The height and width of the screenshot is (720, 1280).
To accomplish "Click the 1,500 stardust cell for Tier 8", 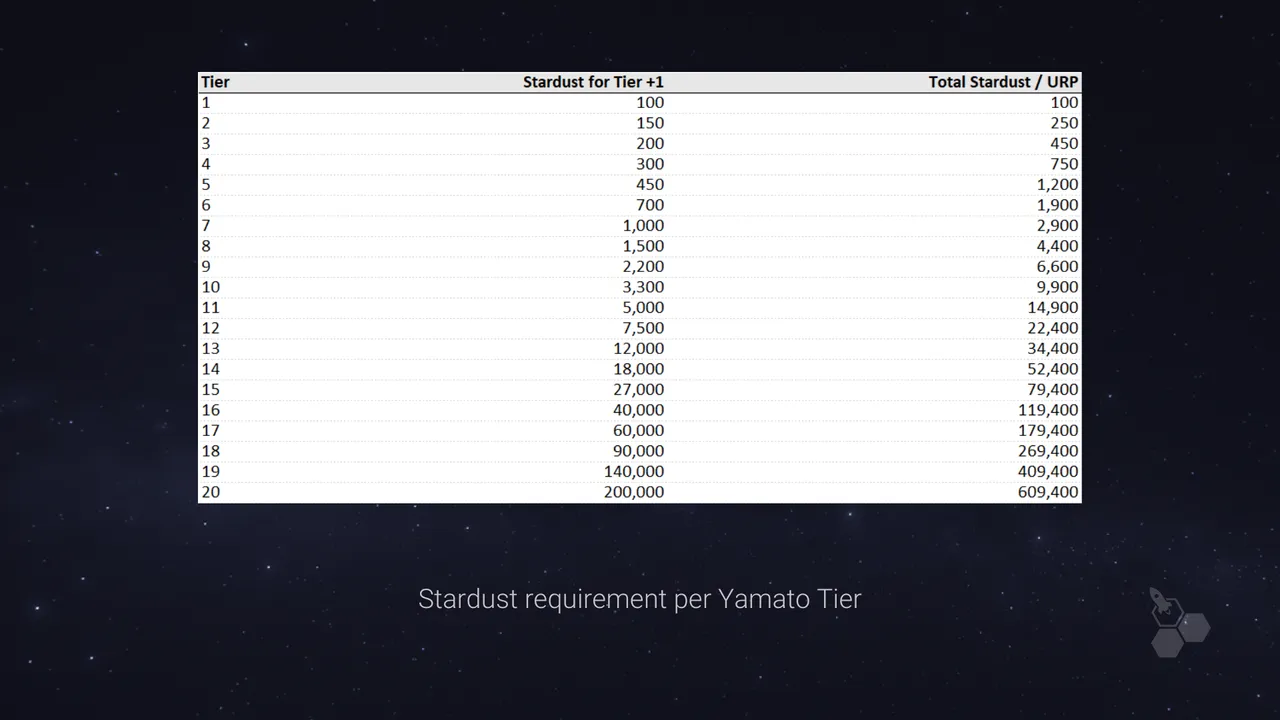I will (x=643, y=246).
